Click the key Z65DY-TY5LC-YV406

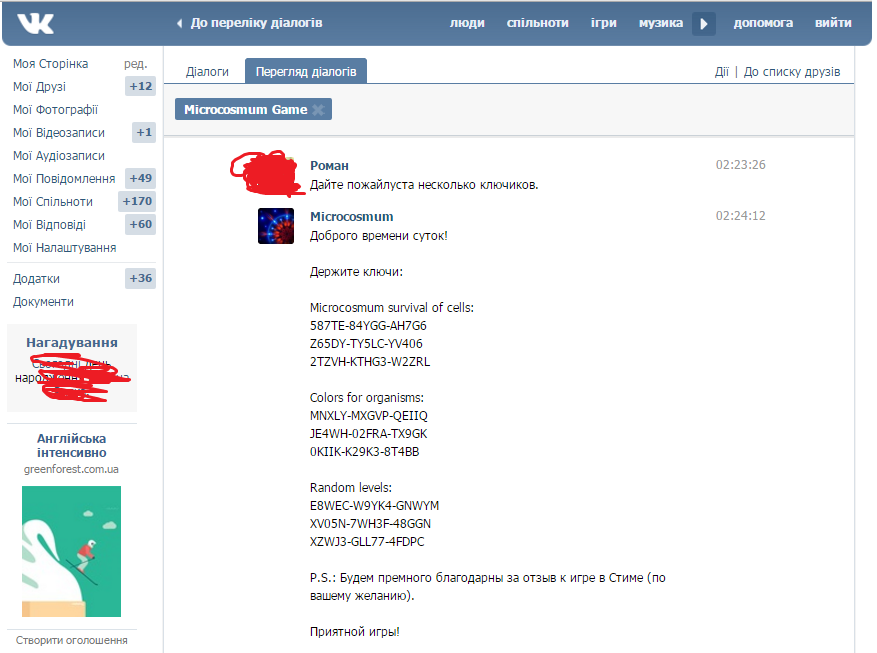point(366,343)
